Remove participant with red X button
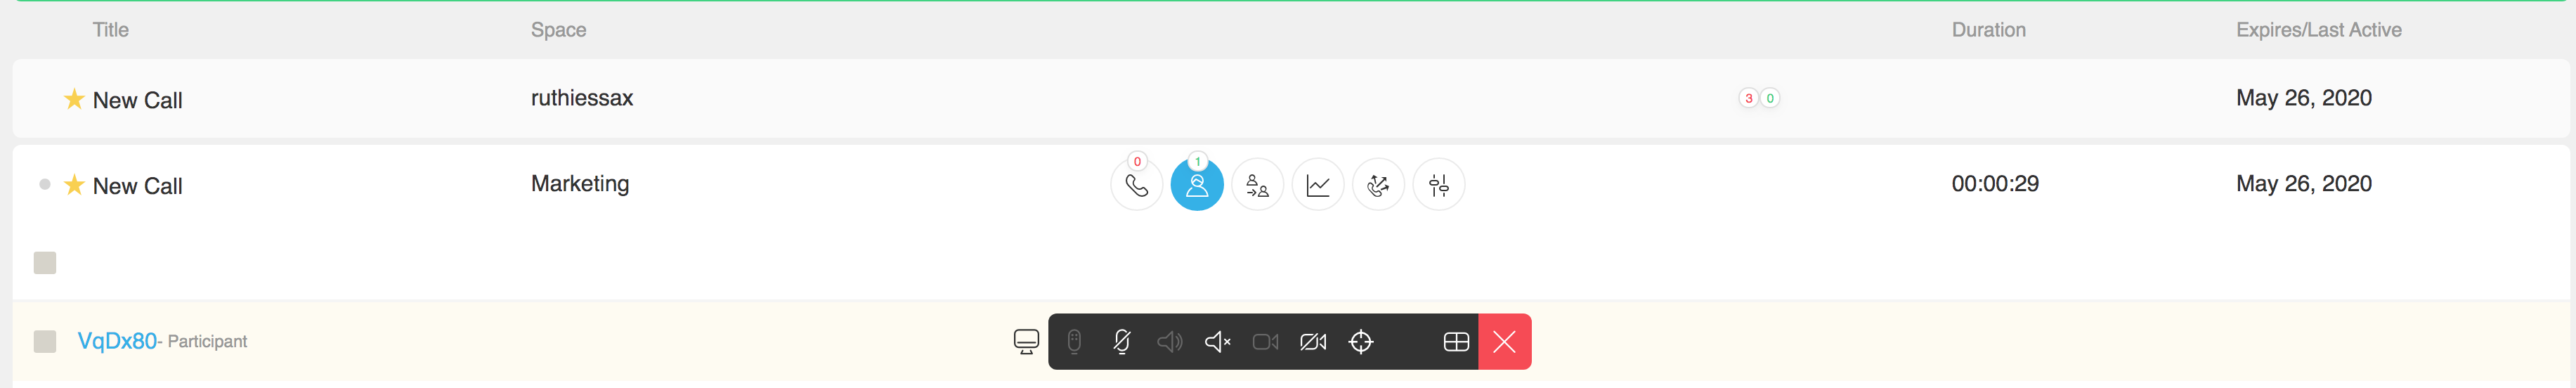Screen dimensions: 2576x388 (1504, 342)
